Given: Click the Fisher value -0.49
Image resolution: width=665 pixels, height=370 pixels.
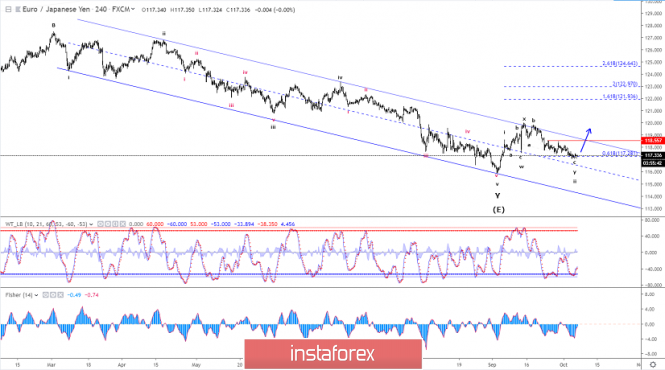Looking at the screenshot, I should [x=75, y=295].
